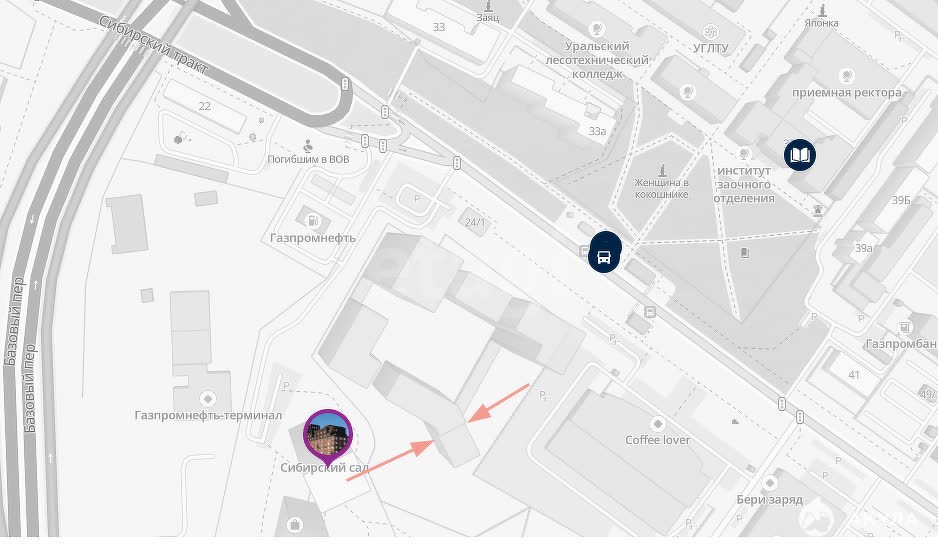Viewport: 938px width, 548px height.
Task: Click the Coffee lover place icon
Action: pos(657,424)
